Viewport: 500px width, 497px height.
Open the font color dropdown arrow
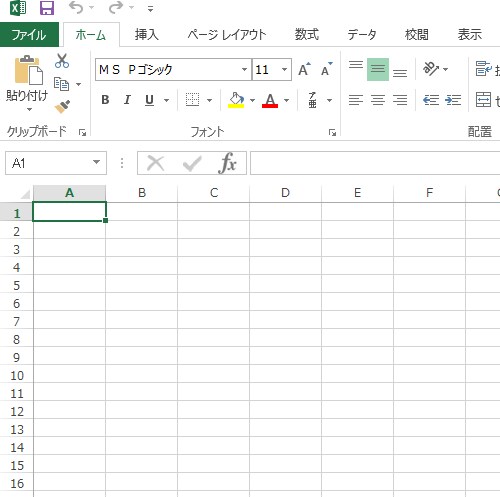tap(287, 100)
